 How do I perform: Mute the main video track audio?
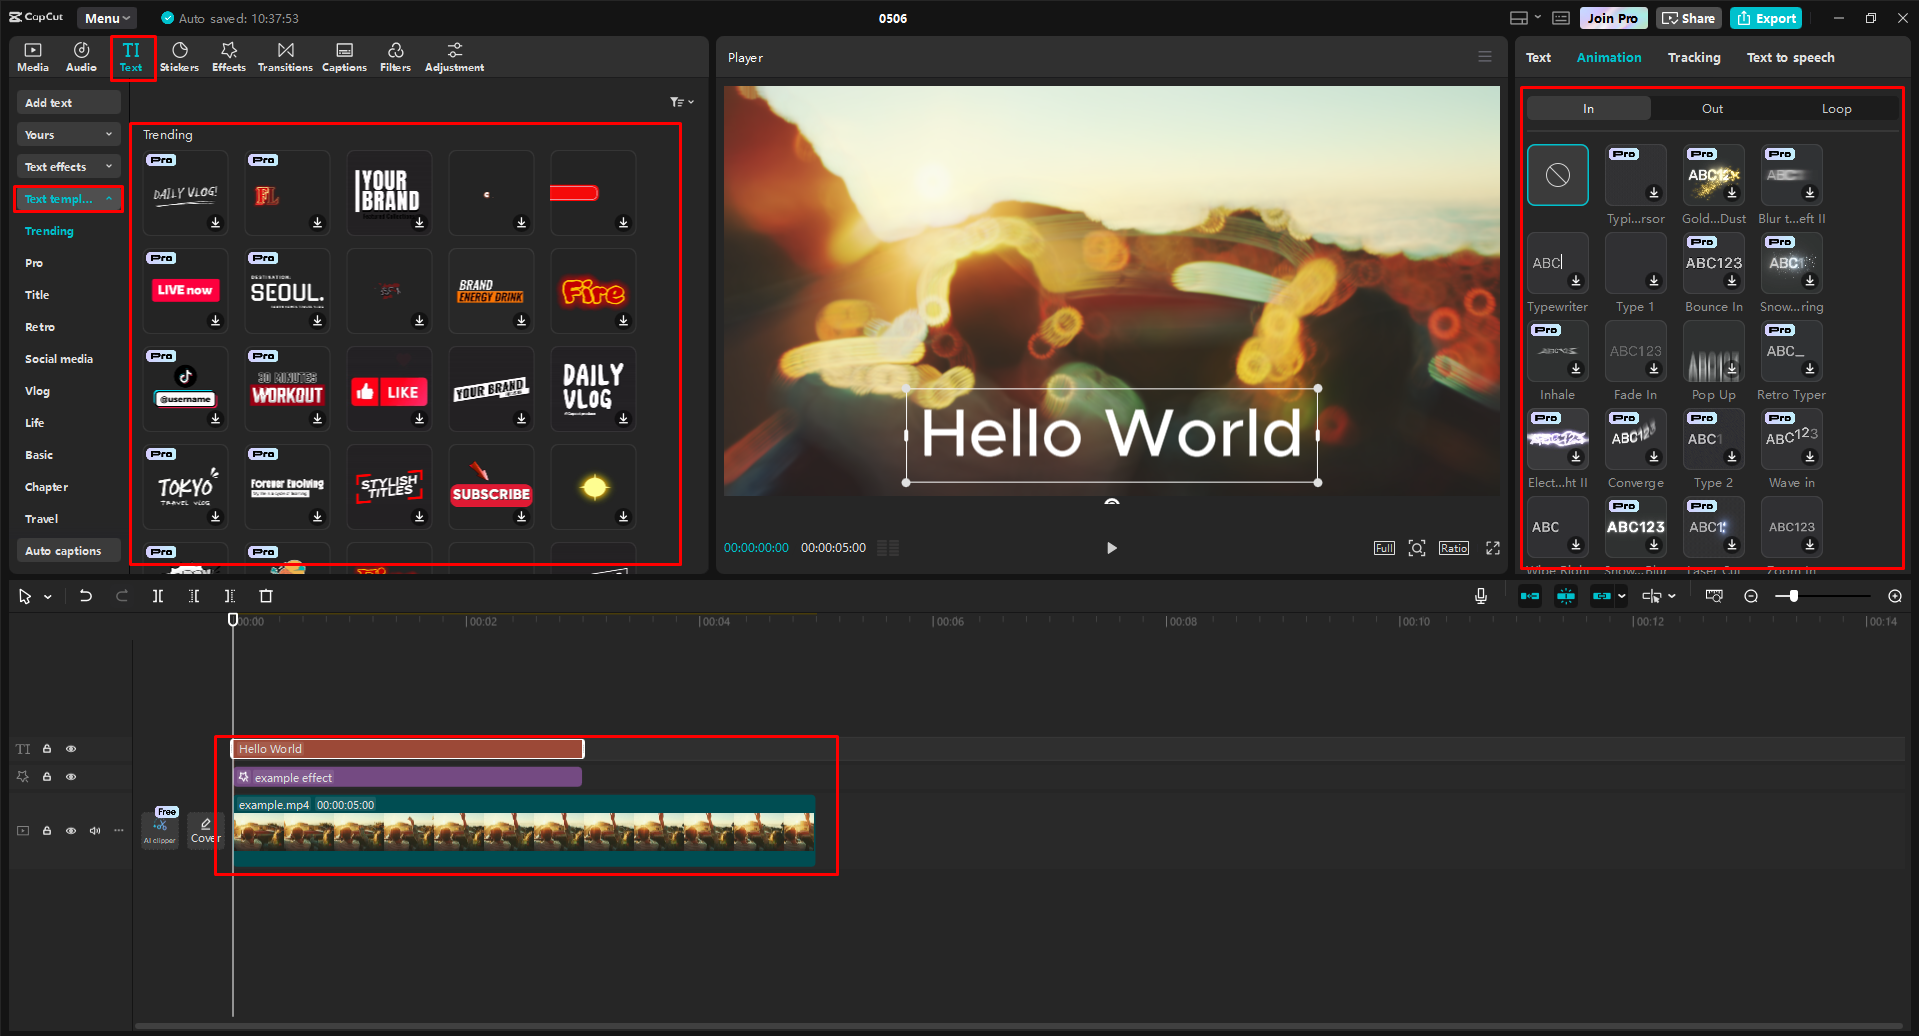(95, 831)
